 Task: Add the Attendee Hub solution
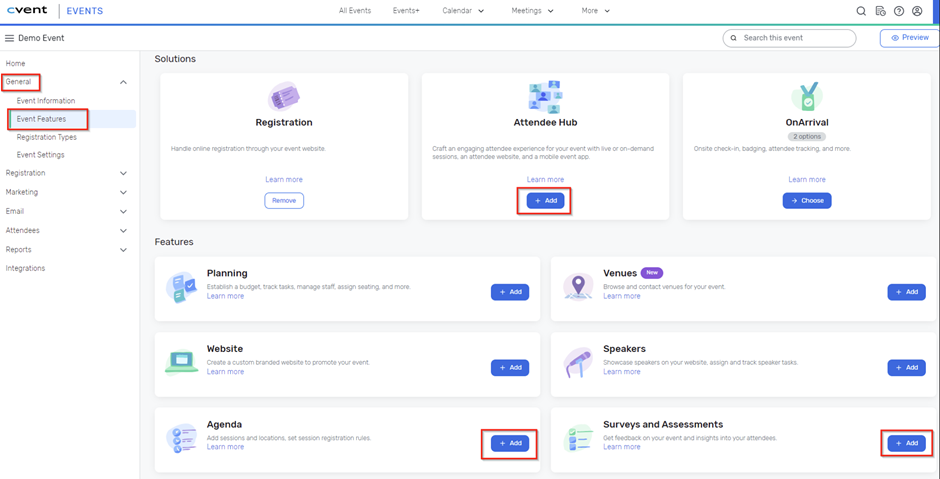546,200
